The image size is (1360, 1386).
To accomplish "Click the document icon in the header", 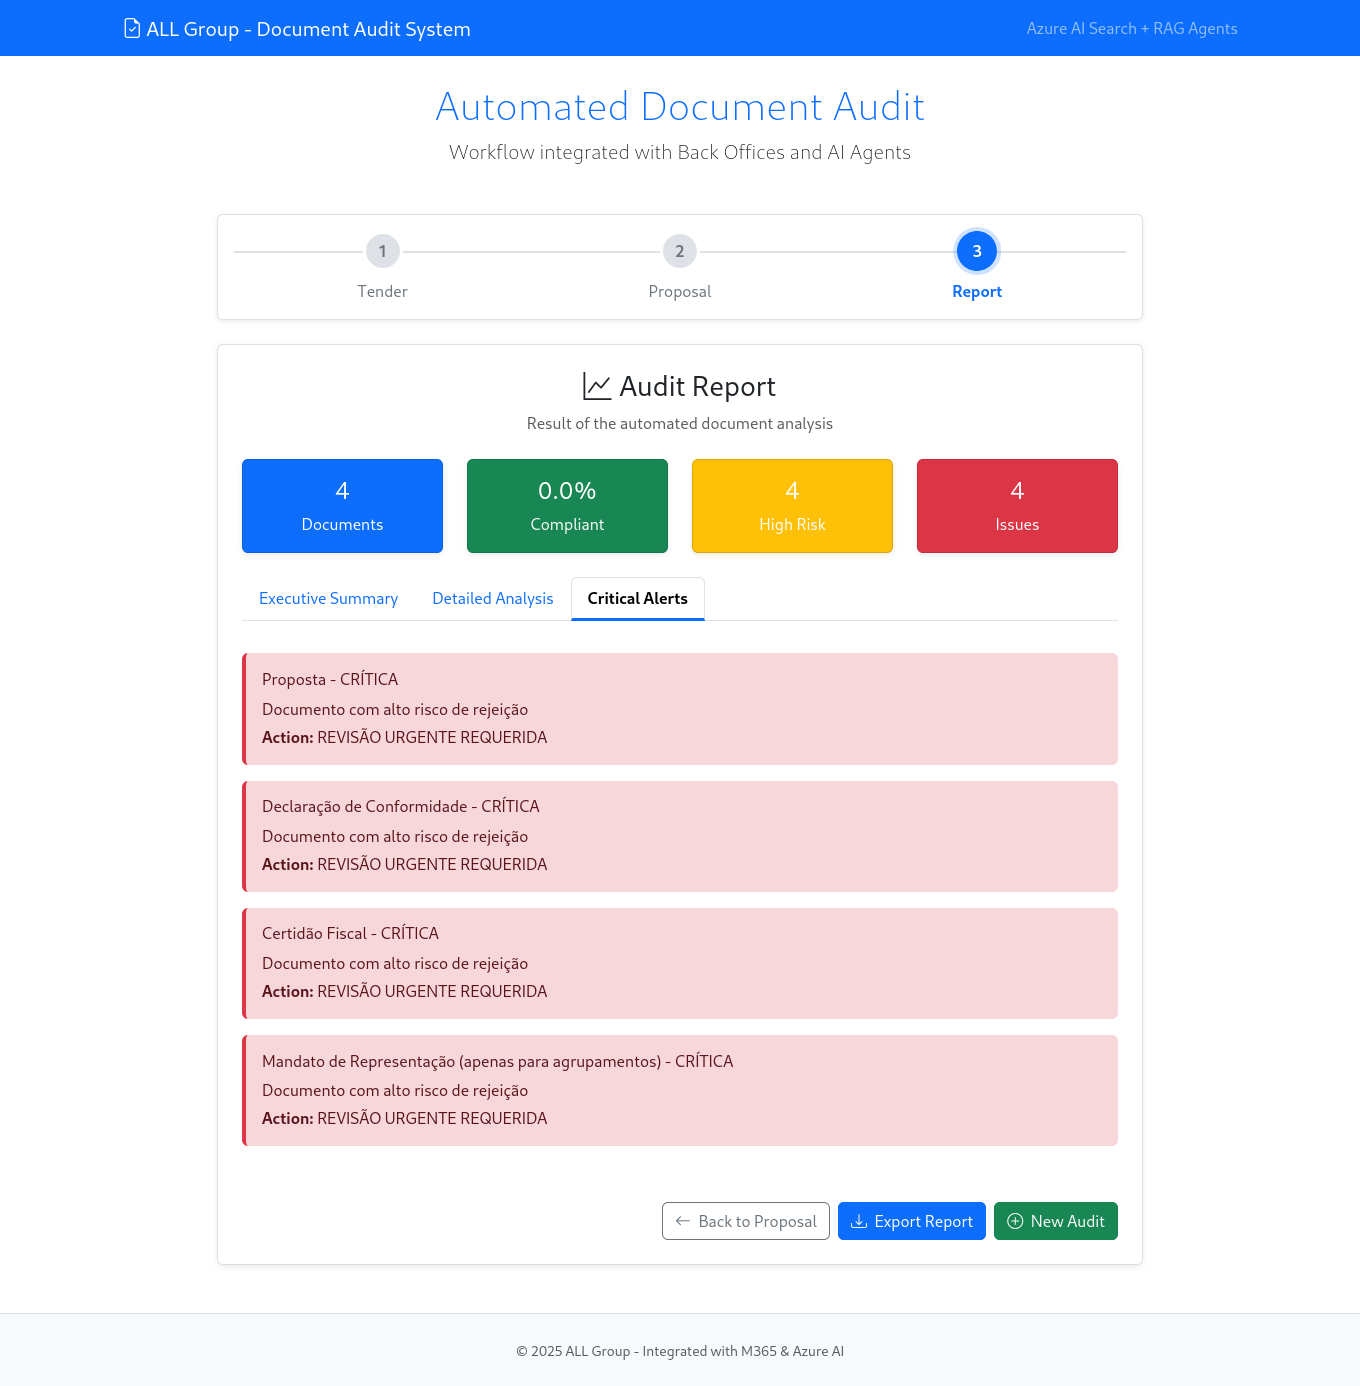I will (x=131, y=28).
